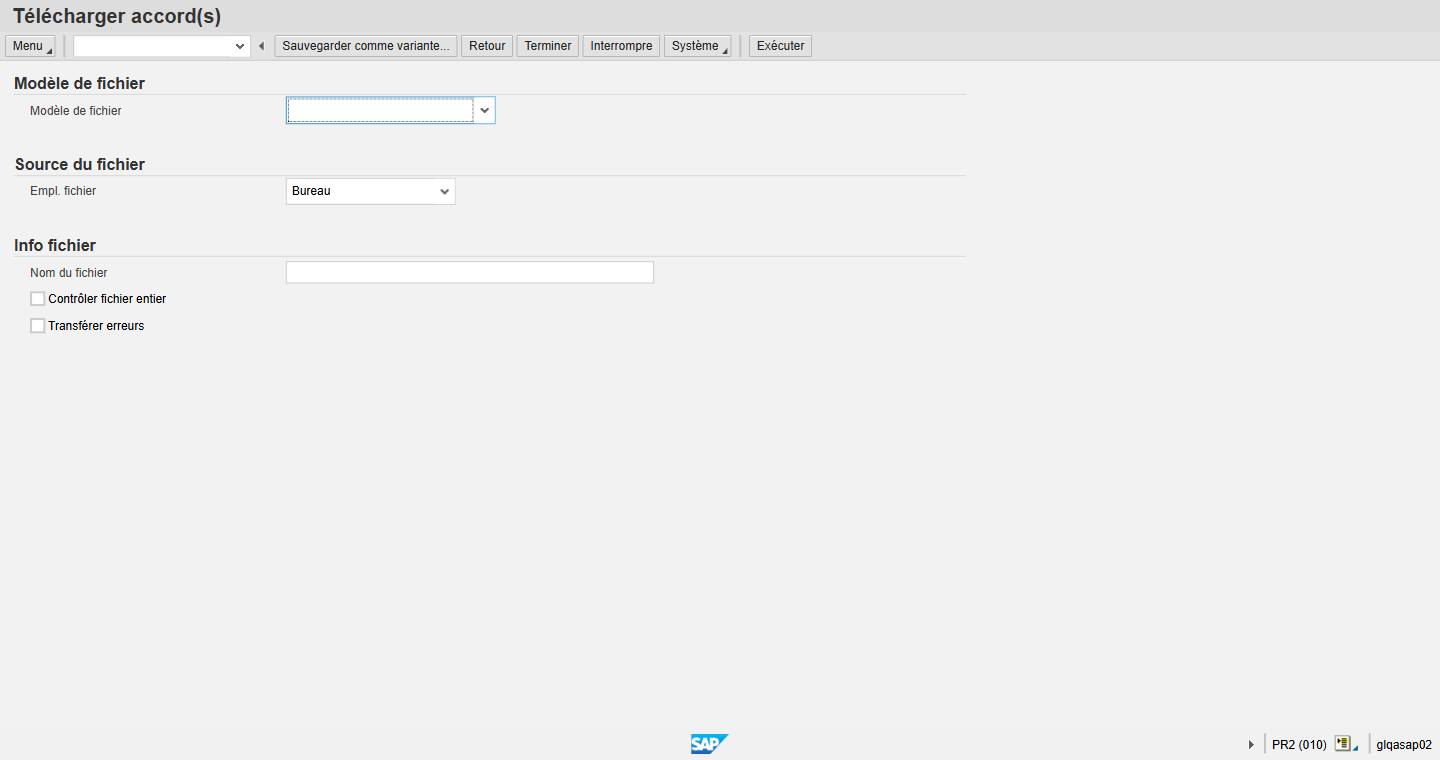Focus the Nom du fichier input field
This screenshot has width=1440, height=760.
click(x=470, y=272)
